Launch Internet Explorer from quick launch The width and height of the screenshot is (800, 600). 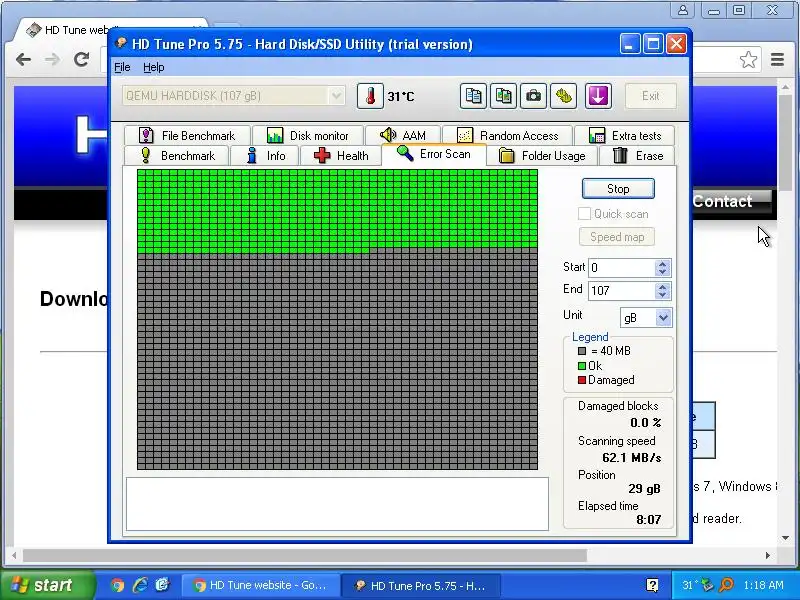140,585
